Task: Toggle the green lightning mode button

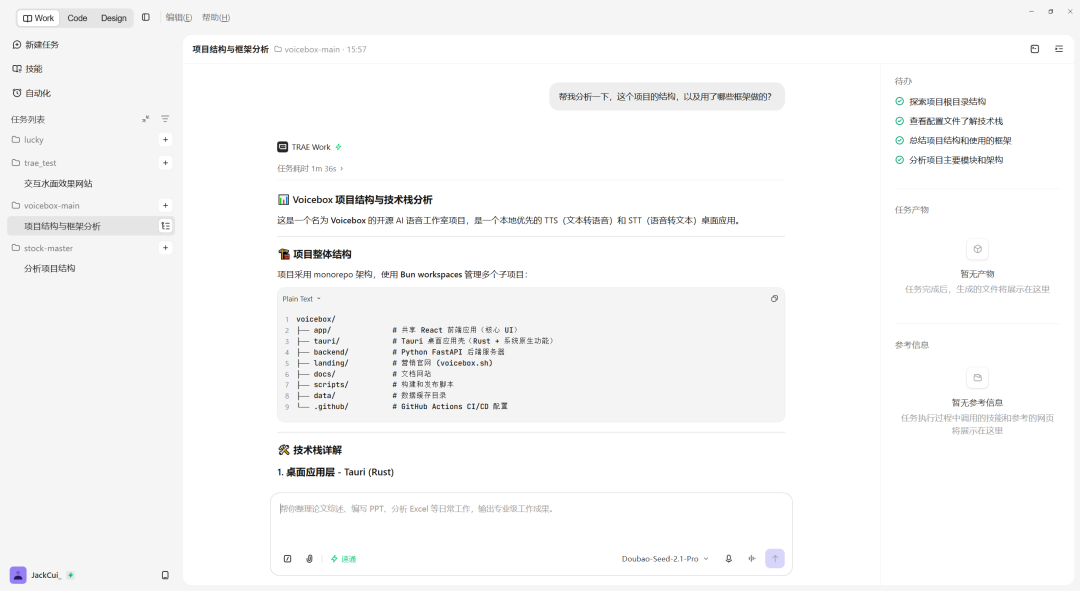Action: 343,559
